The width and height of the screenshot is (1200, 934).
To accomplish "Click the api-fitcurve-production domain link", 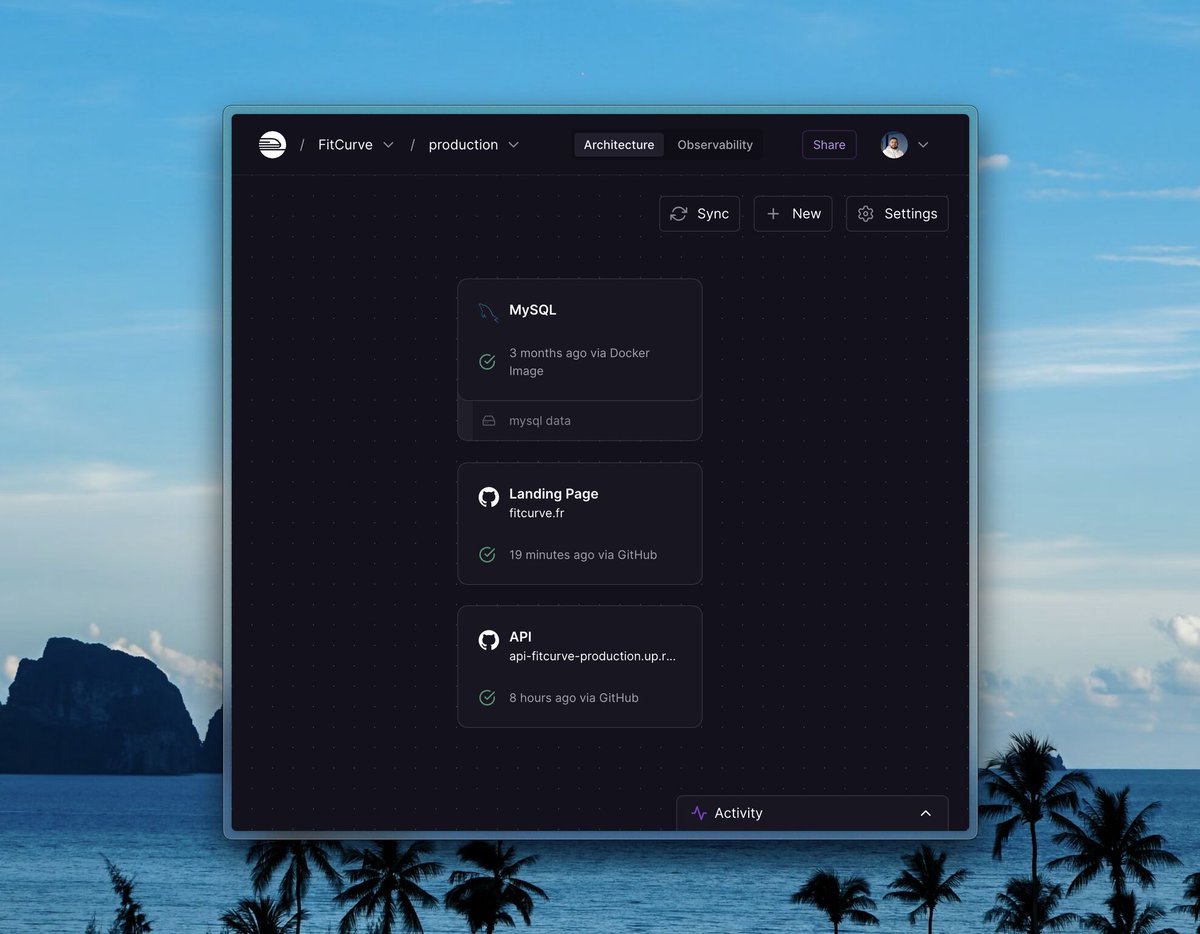I will tap(592, 656).
